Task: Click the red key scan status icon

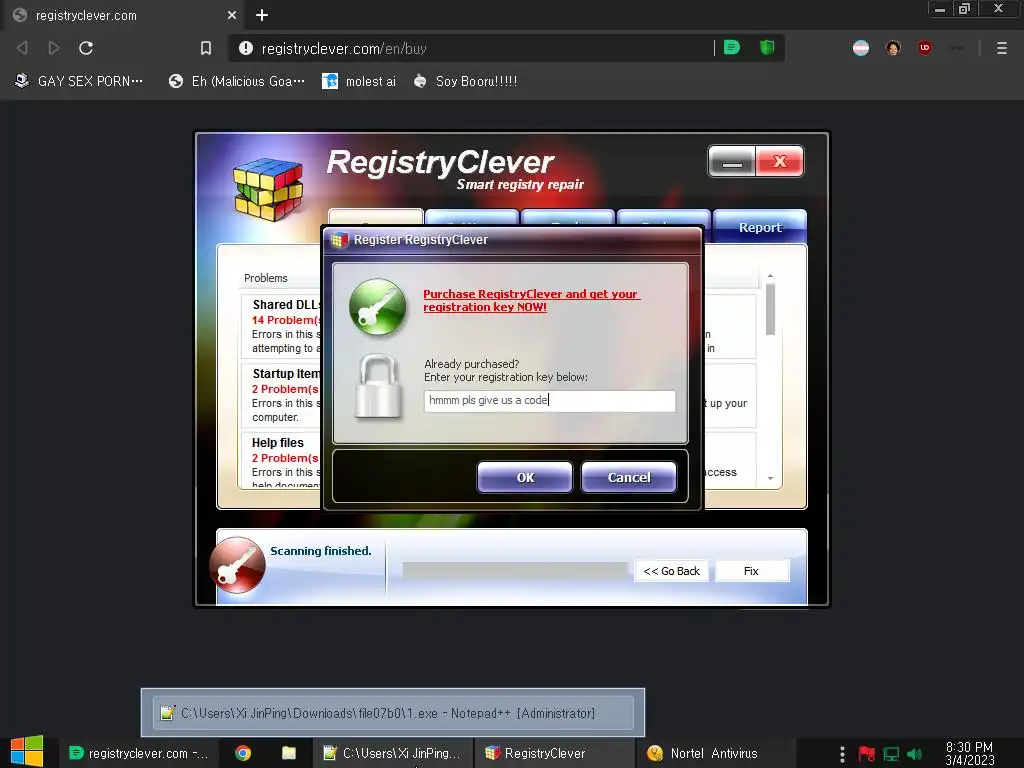Action: (237, 566)
